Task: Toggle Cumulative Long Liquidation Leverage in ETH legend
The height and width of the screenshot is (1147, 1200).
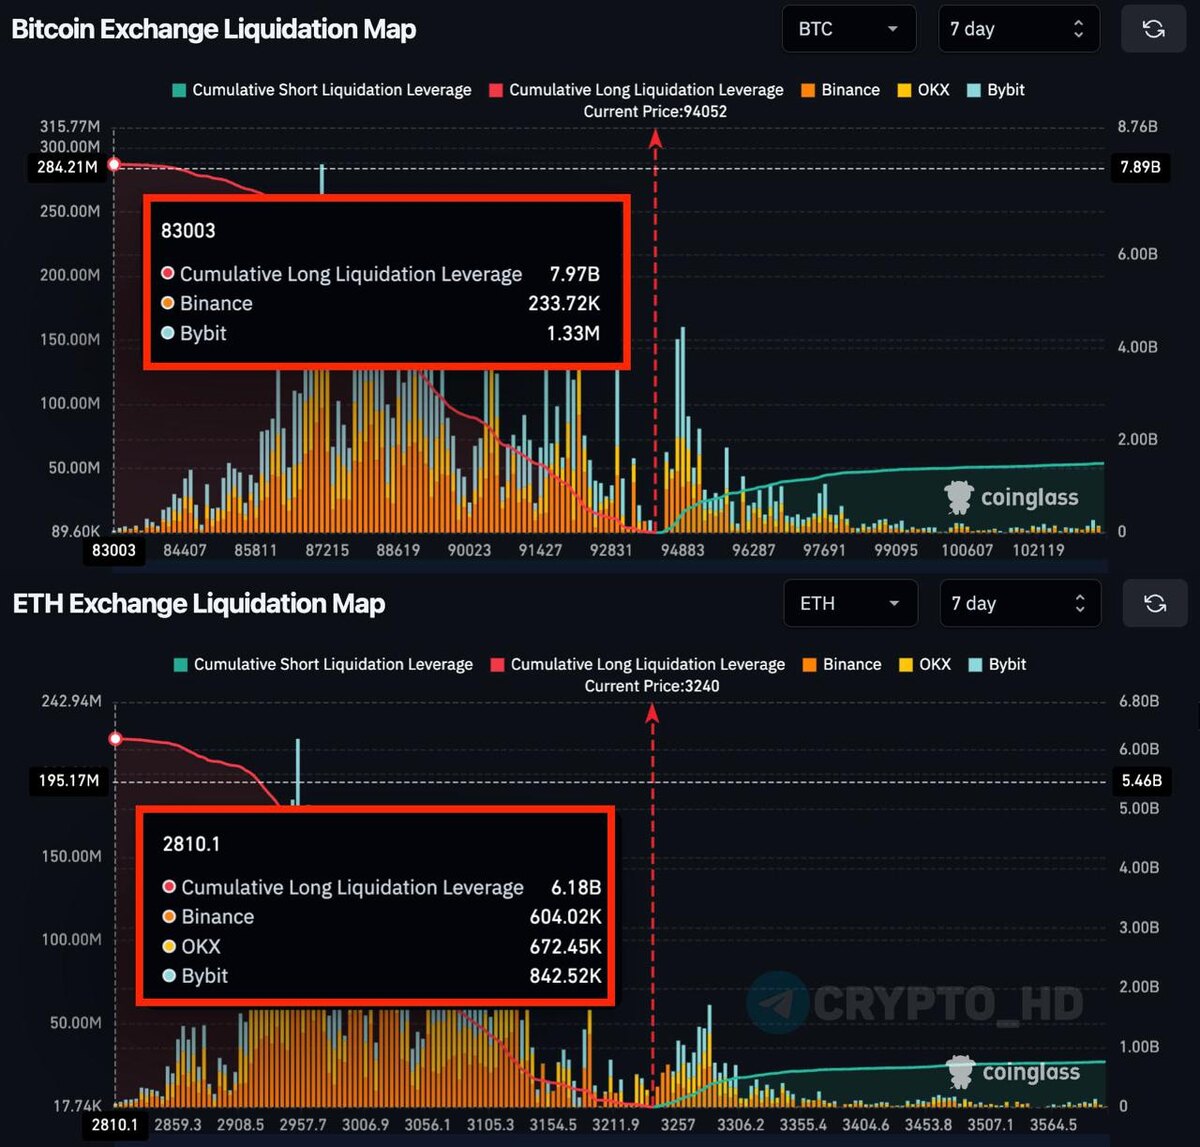Action: [638, 664]
